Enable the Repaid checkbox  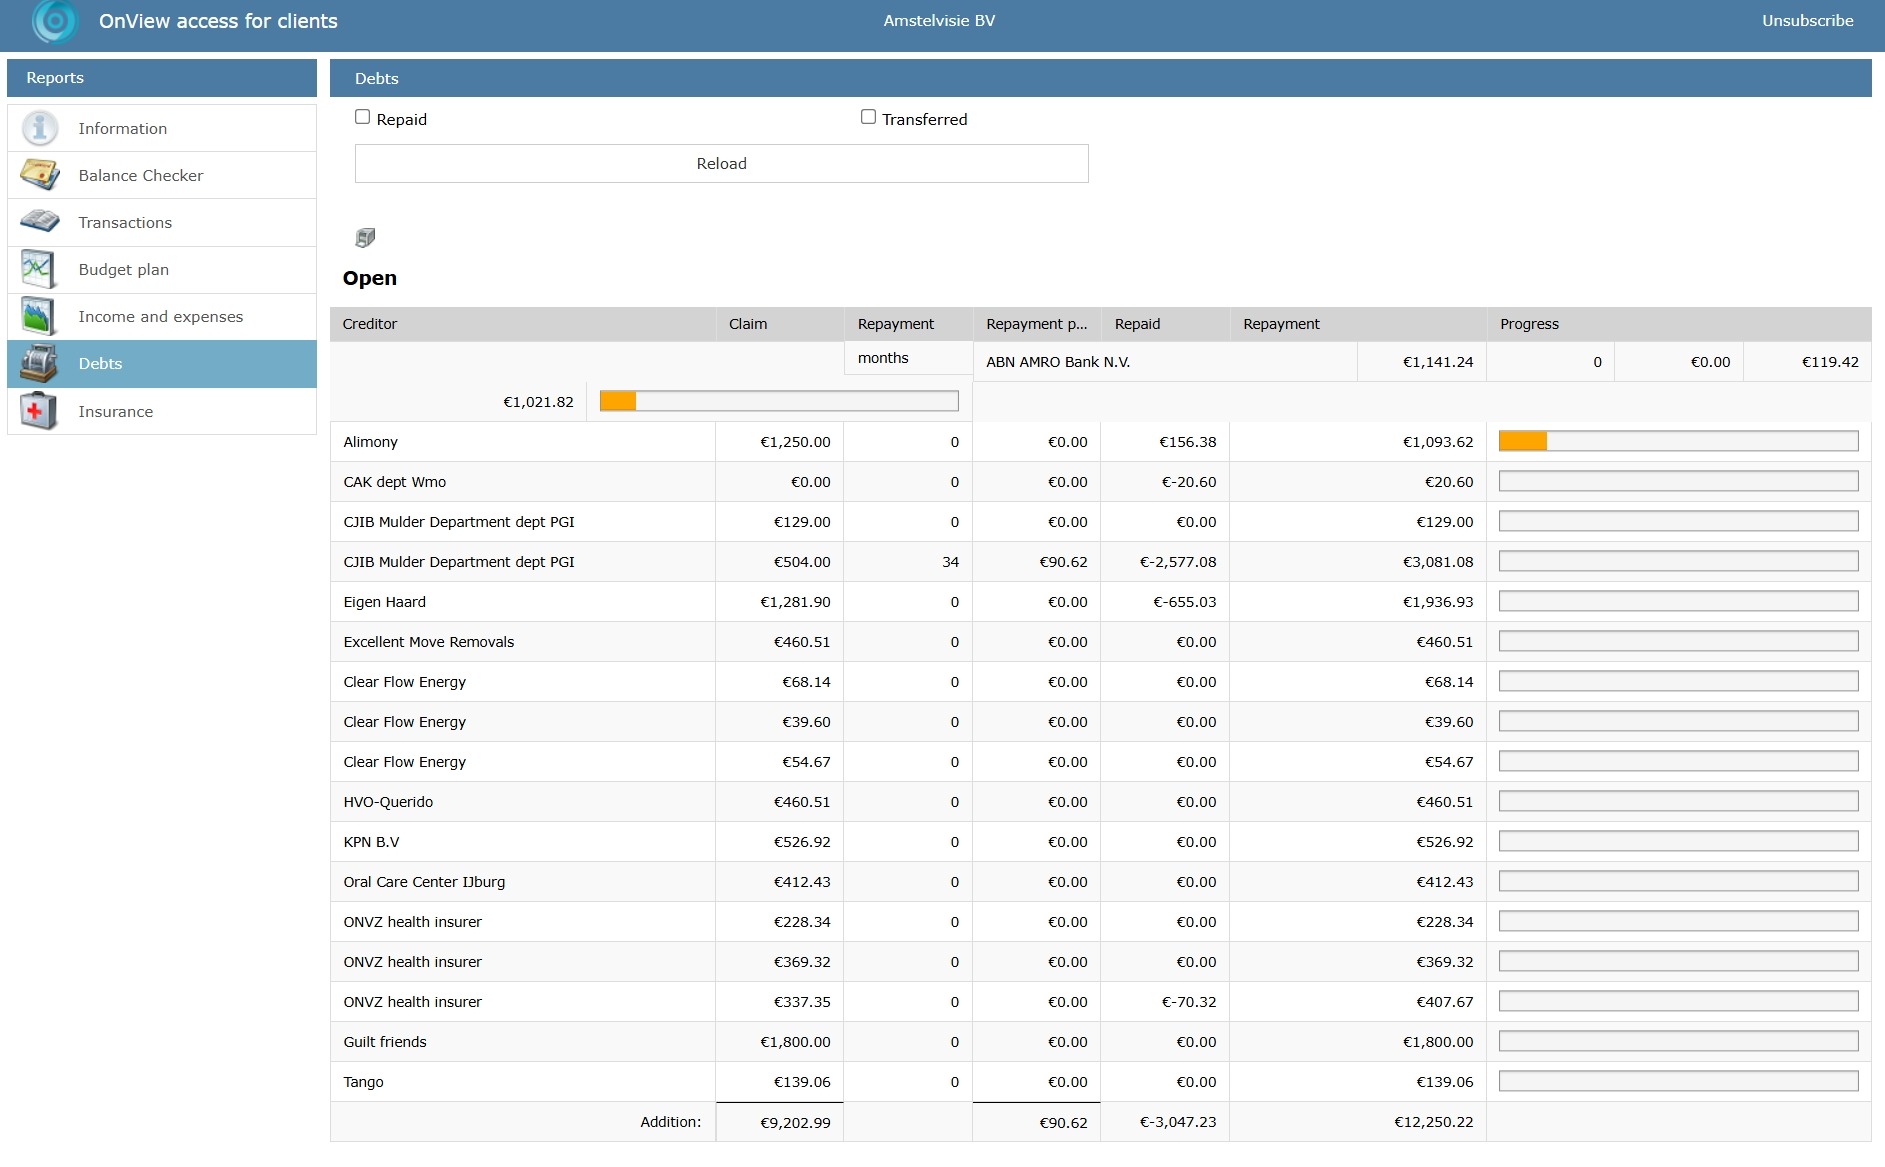click(363, 117)
